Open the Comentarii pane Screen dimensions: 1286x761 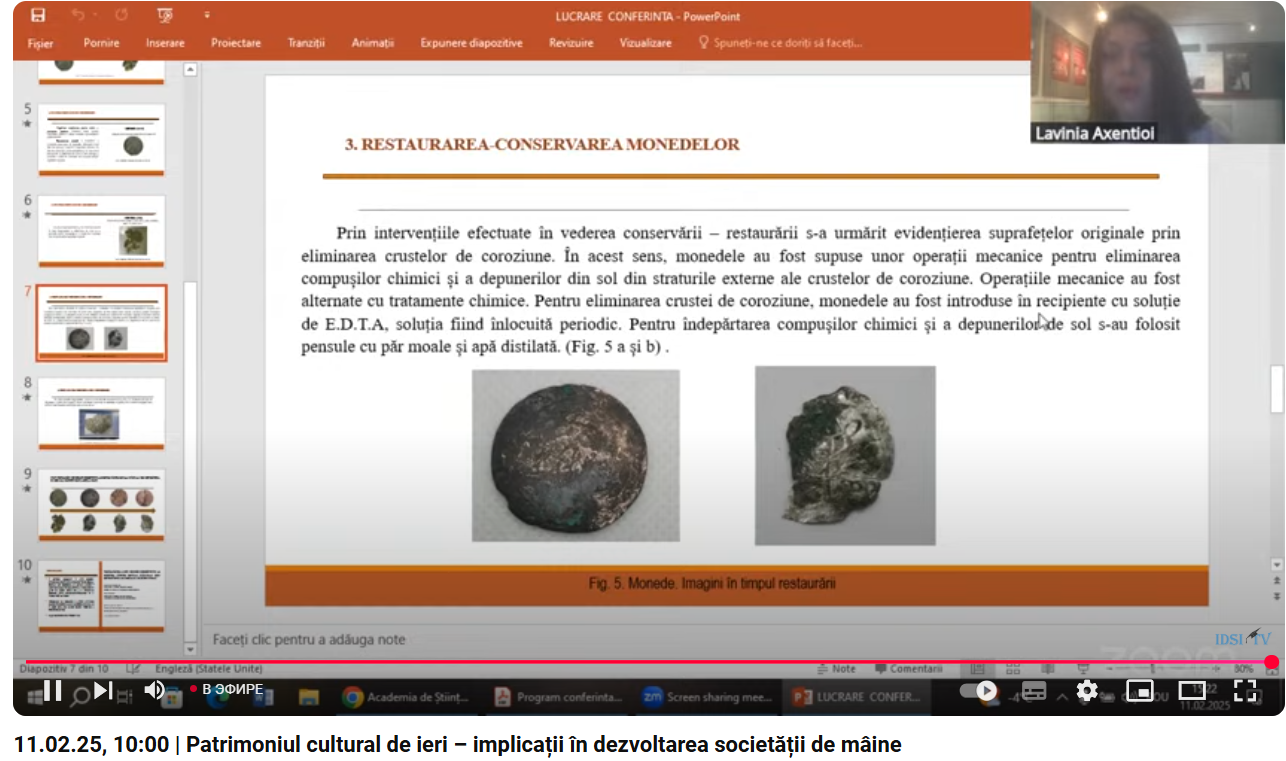point(909,668)
